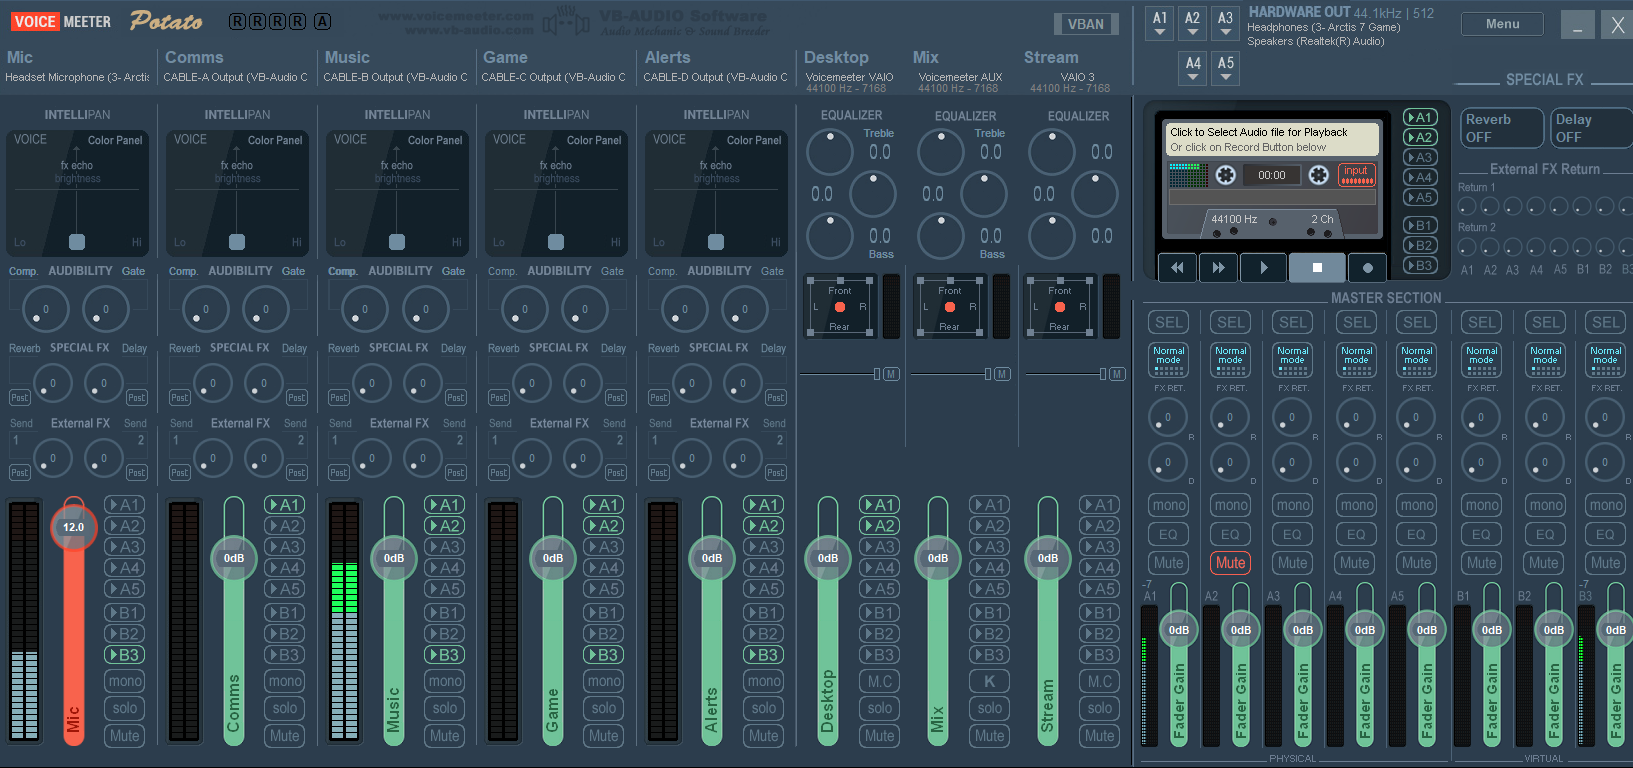Click the Comms 0dB fader knob
Image resolution: width=1633 pixels, height=768 pixels.
(234, 558)
